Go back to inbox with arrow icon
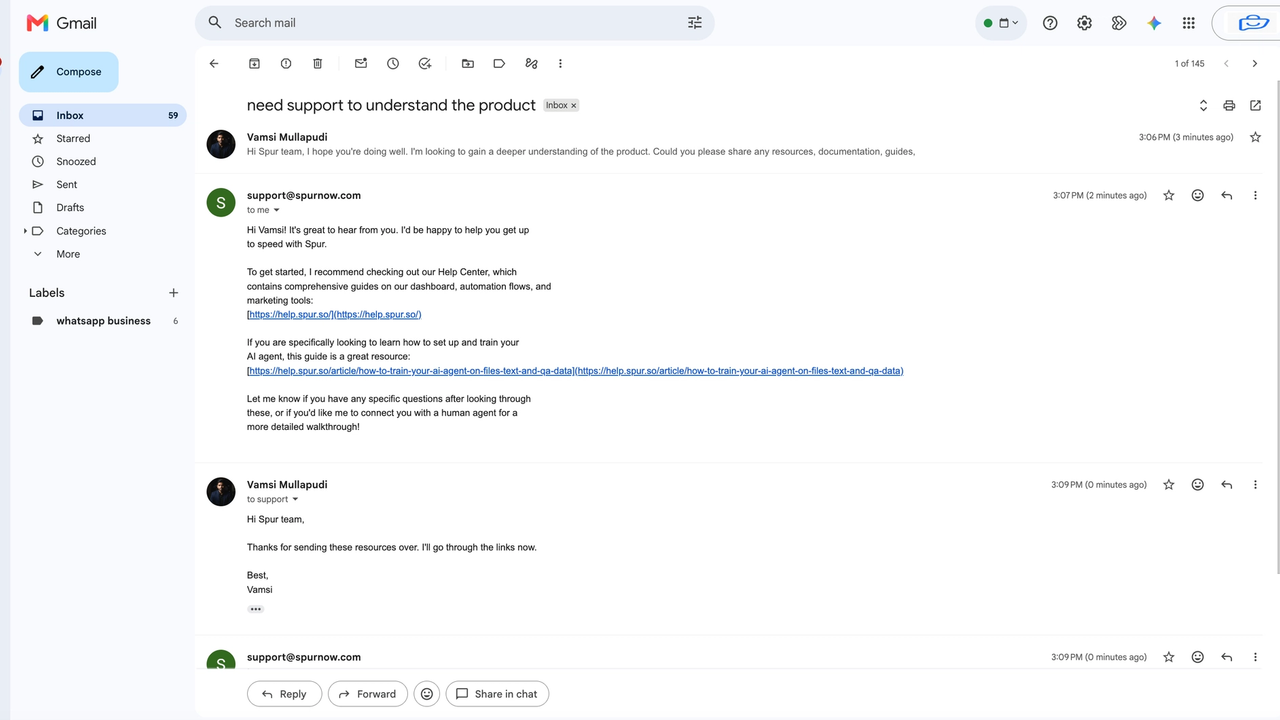The width and height of the screenshot is (1280, 720). (214, 63)
